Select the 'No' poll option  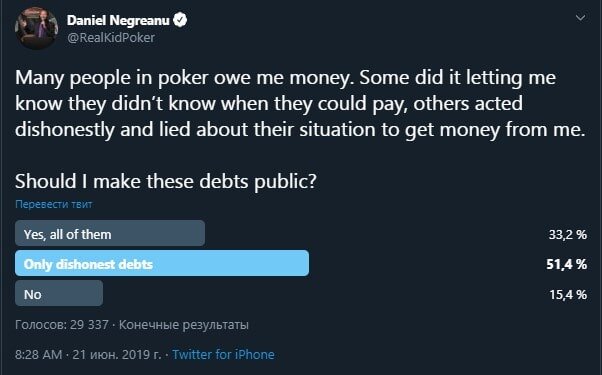(59, 293)
